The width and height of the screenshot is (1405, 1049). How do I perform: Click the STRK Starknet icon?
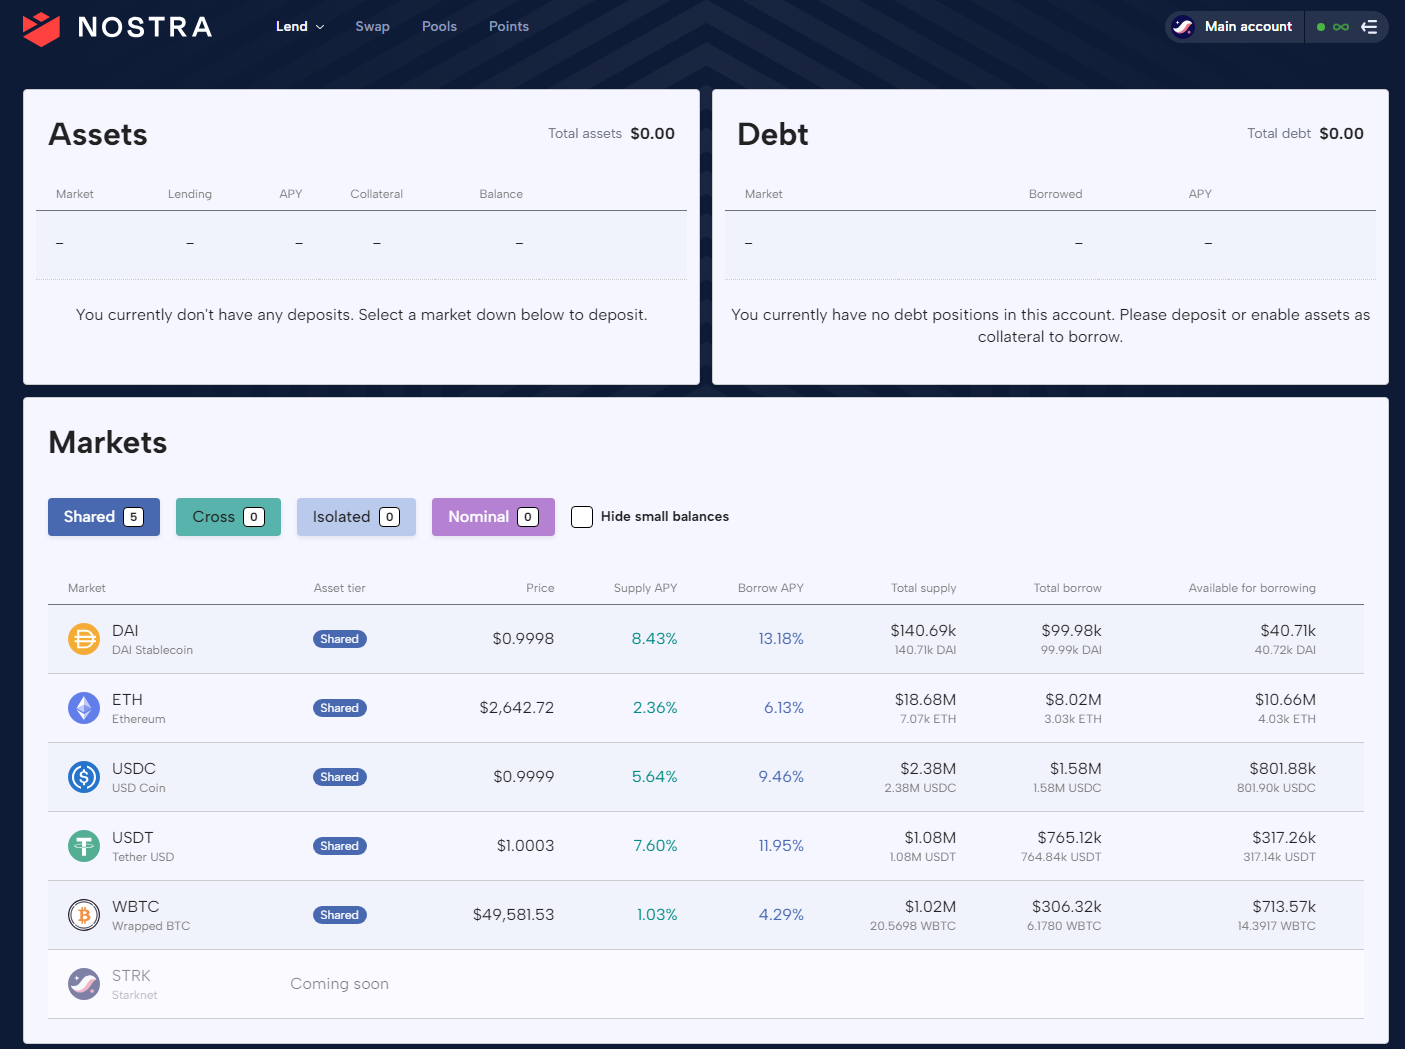(x=84, y=984)
